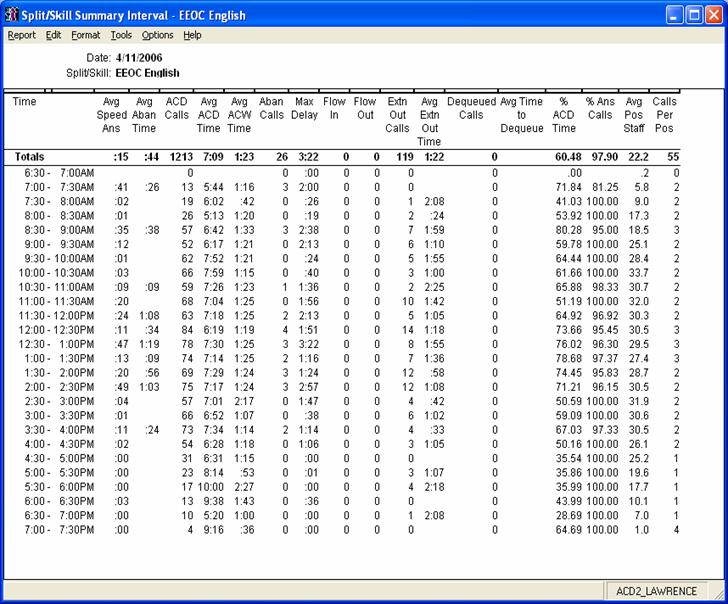Select the 5:30 - 6:00PM interval row

341,487
